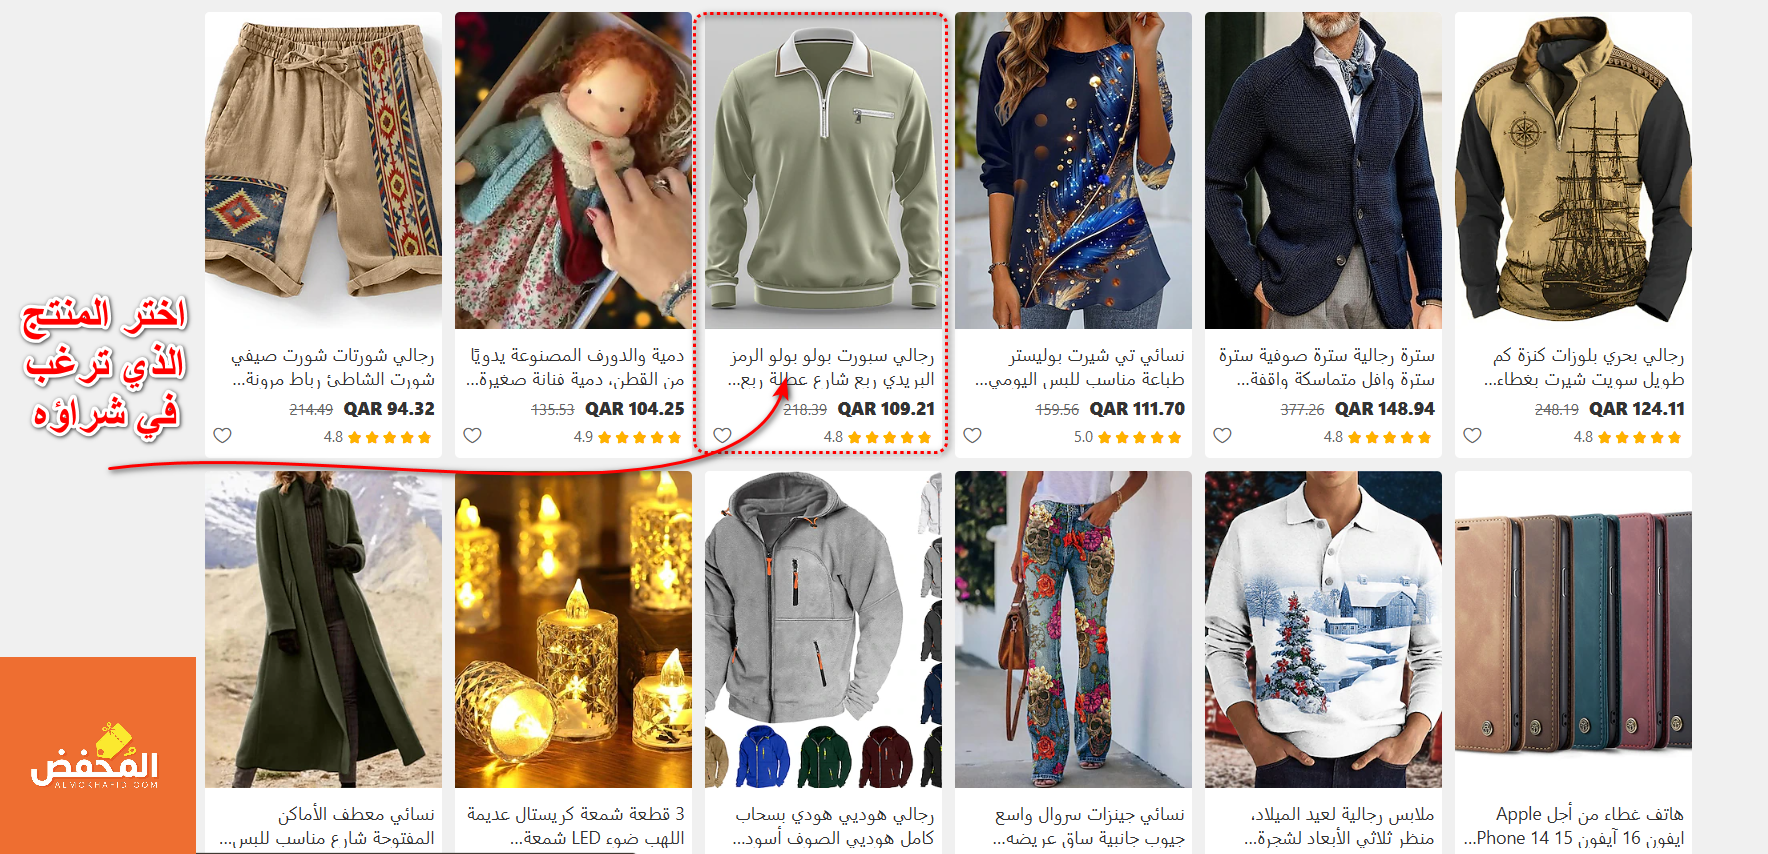
Task: Select the green polo sweatshirt image
Action: click(x=823, y=170)
